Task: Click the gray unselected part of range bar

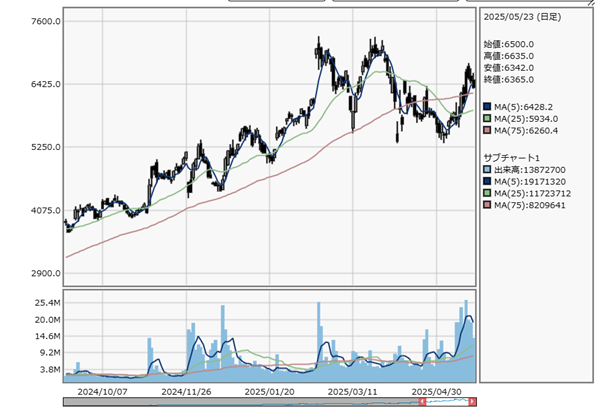Action: tap(241, 402)
